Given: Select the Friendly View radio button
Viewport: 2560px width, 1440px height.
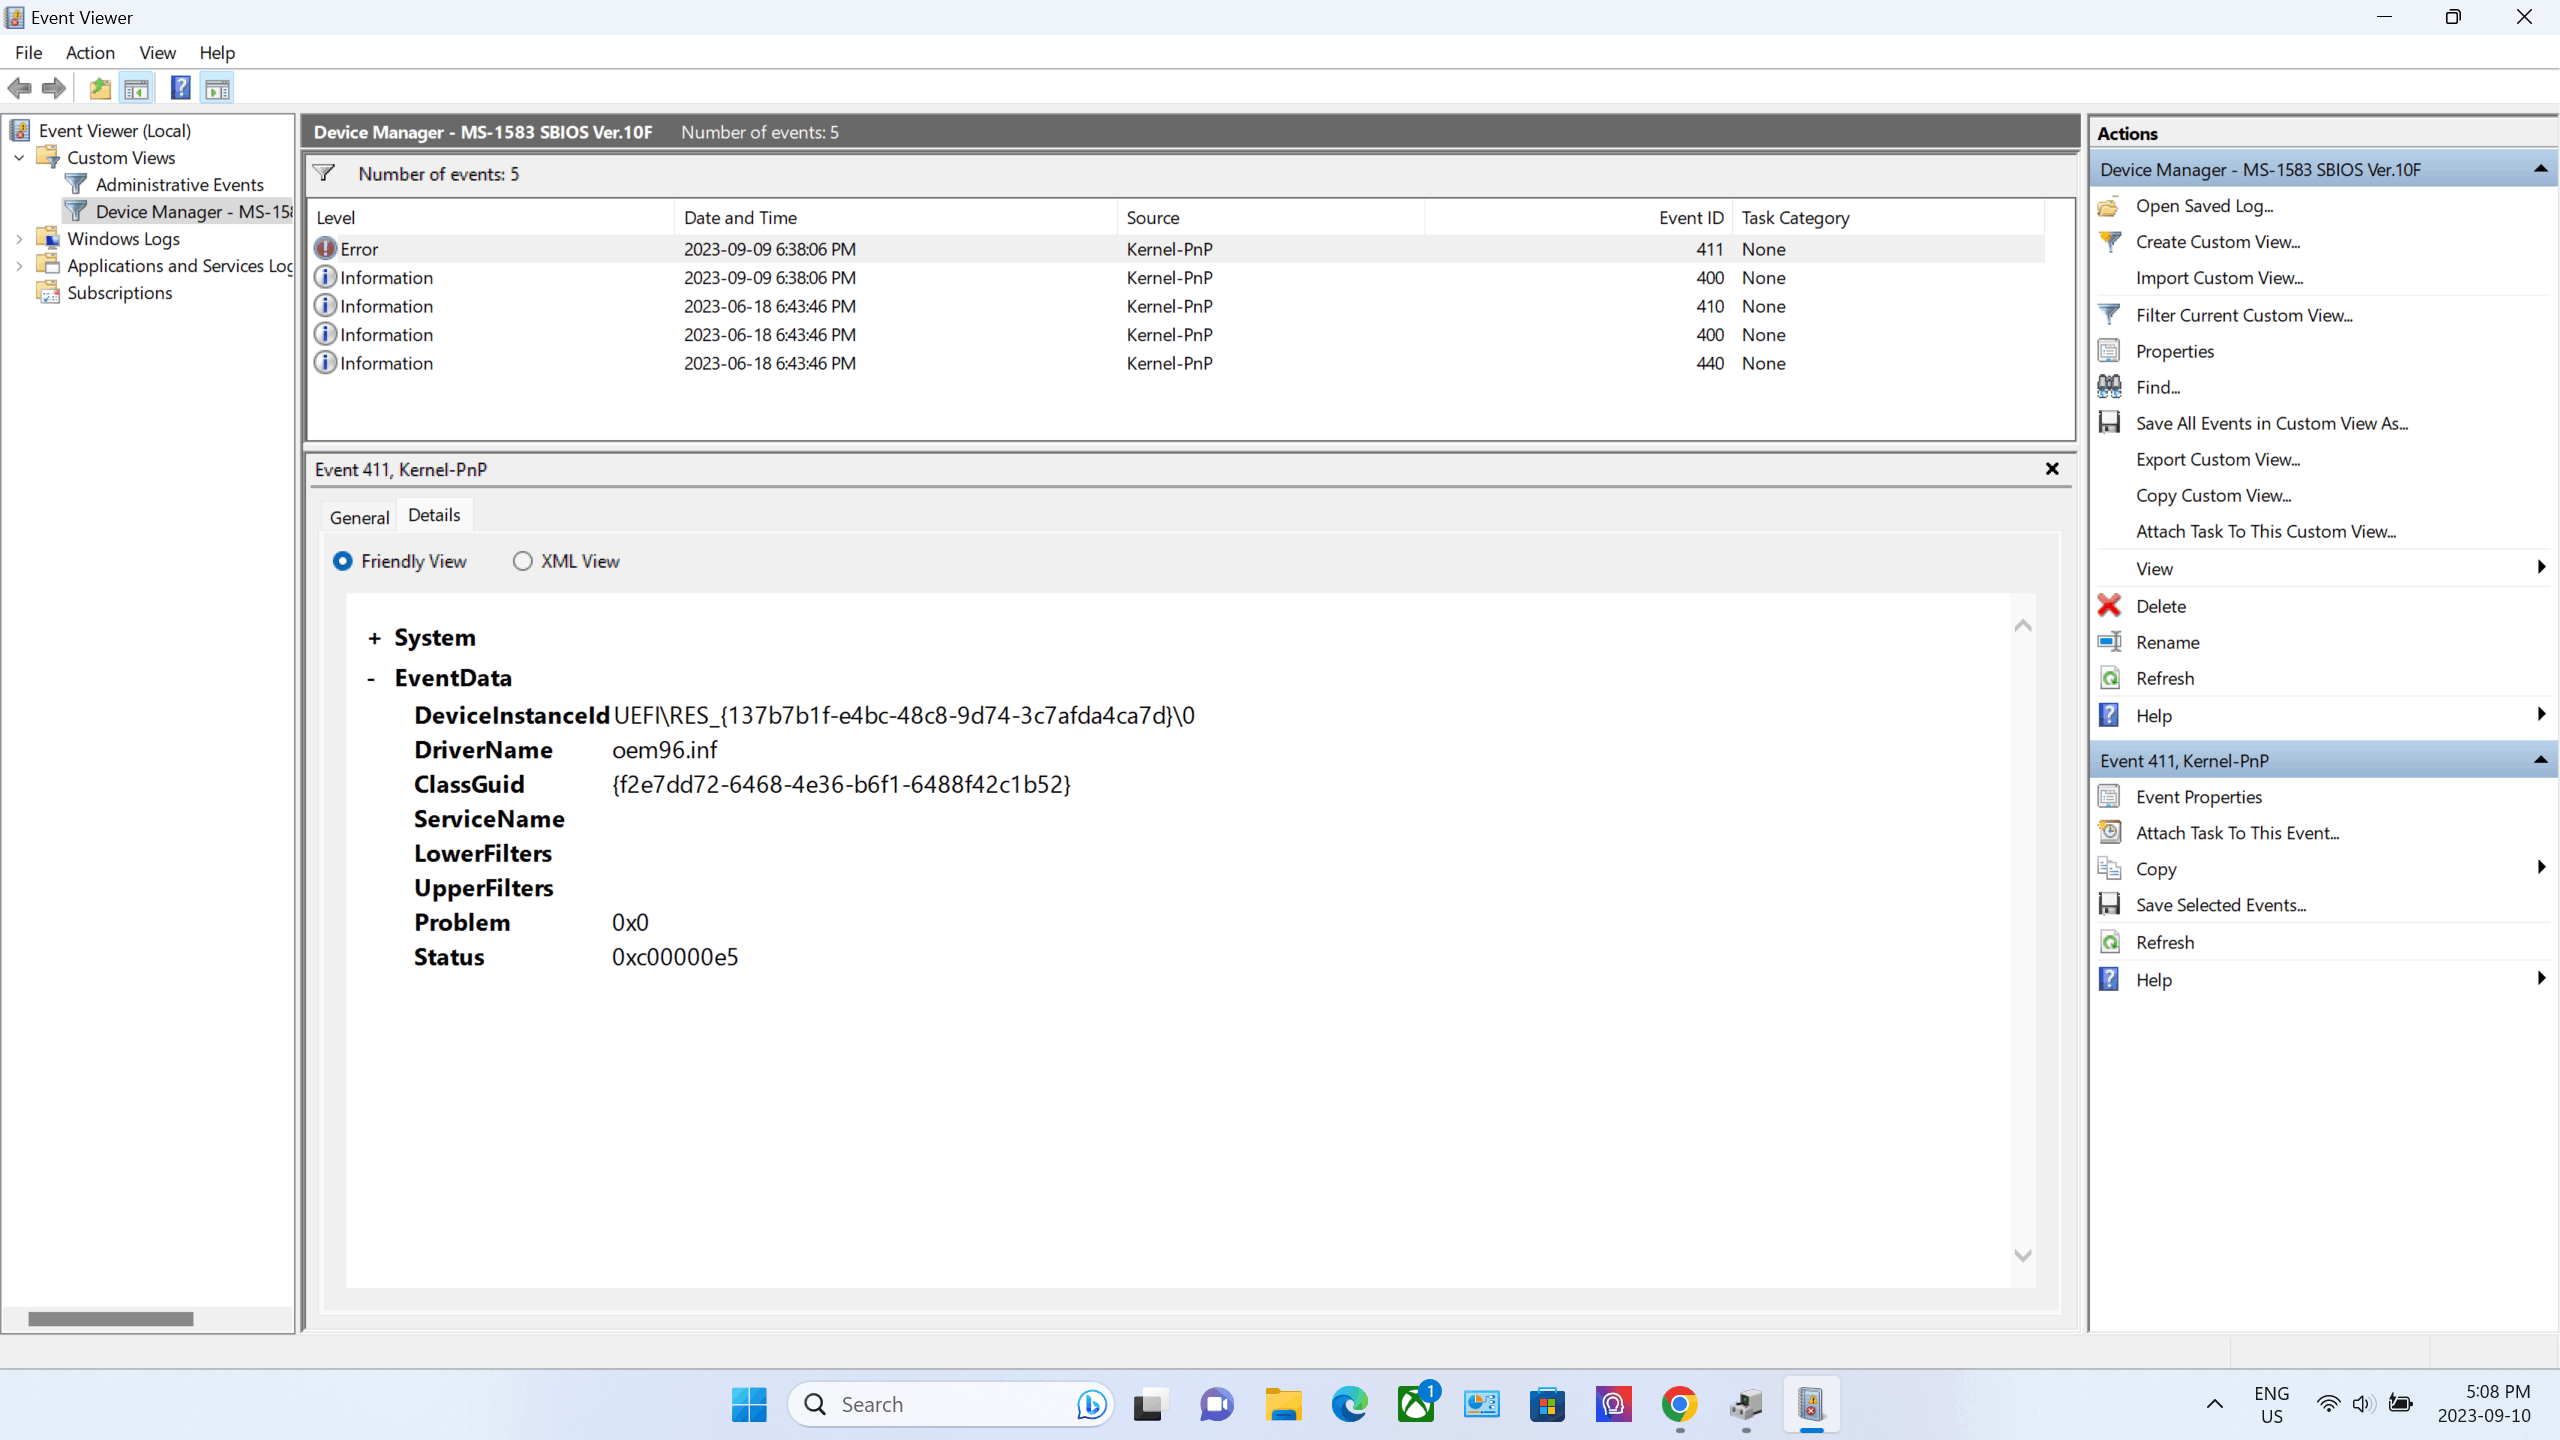Looking at the screenshot, I should 343,561.
